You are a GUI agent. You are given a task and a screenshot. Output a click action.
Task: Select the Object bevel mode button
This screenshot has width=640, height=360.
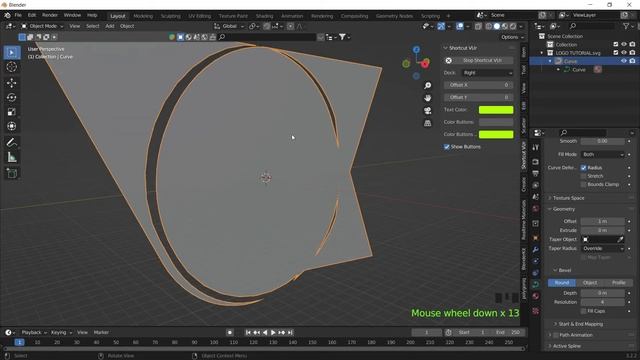tap(590, 282)
